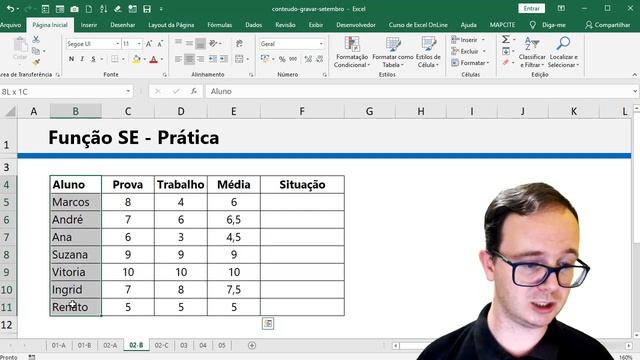Click the sort A-Z quick access icon
640x360 pixels.
[103, 9]
